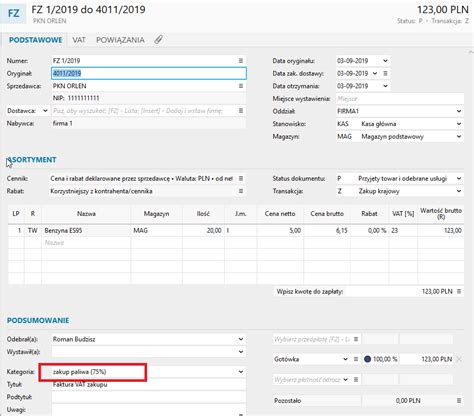Screen dimensions: 474x416
Task: Expand Data oryginału date dropdown
Action: [385, 61]
